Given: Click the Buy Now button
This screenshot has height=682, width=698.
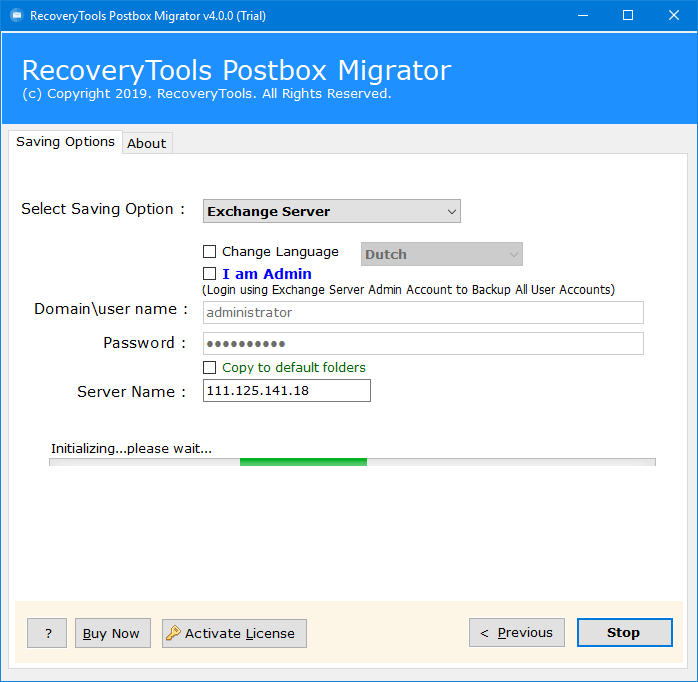Looking at the screenshot, I should 113,633.
